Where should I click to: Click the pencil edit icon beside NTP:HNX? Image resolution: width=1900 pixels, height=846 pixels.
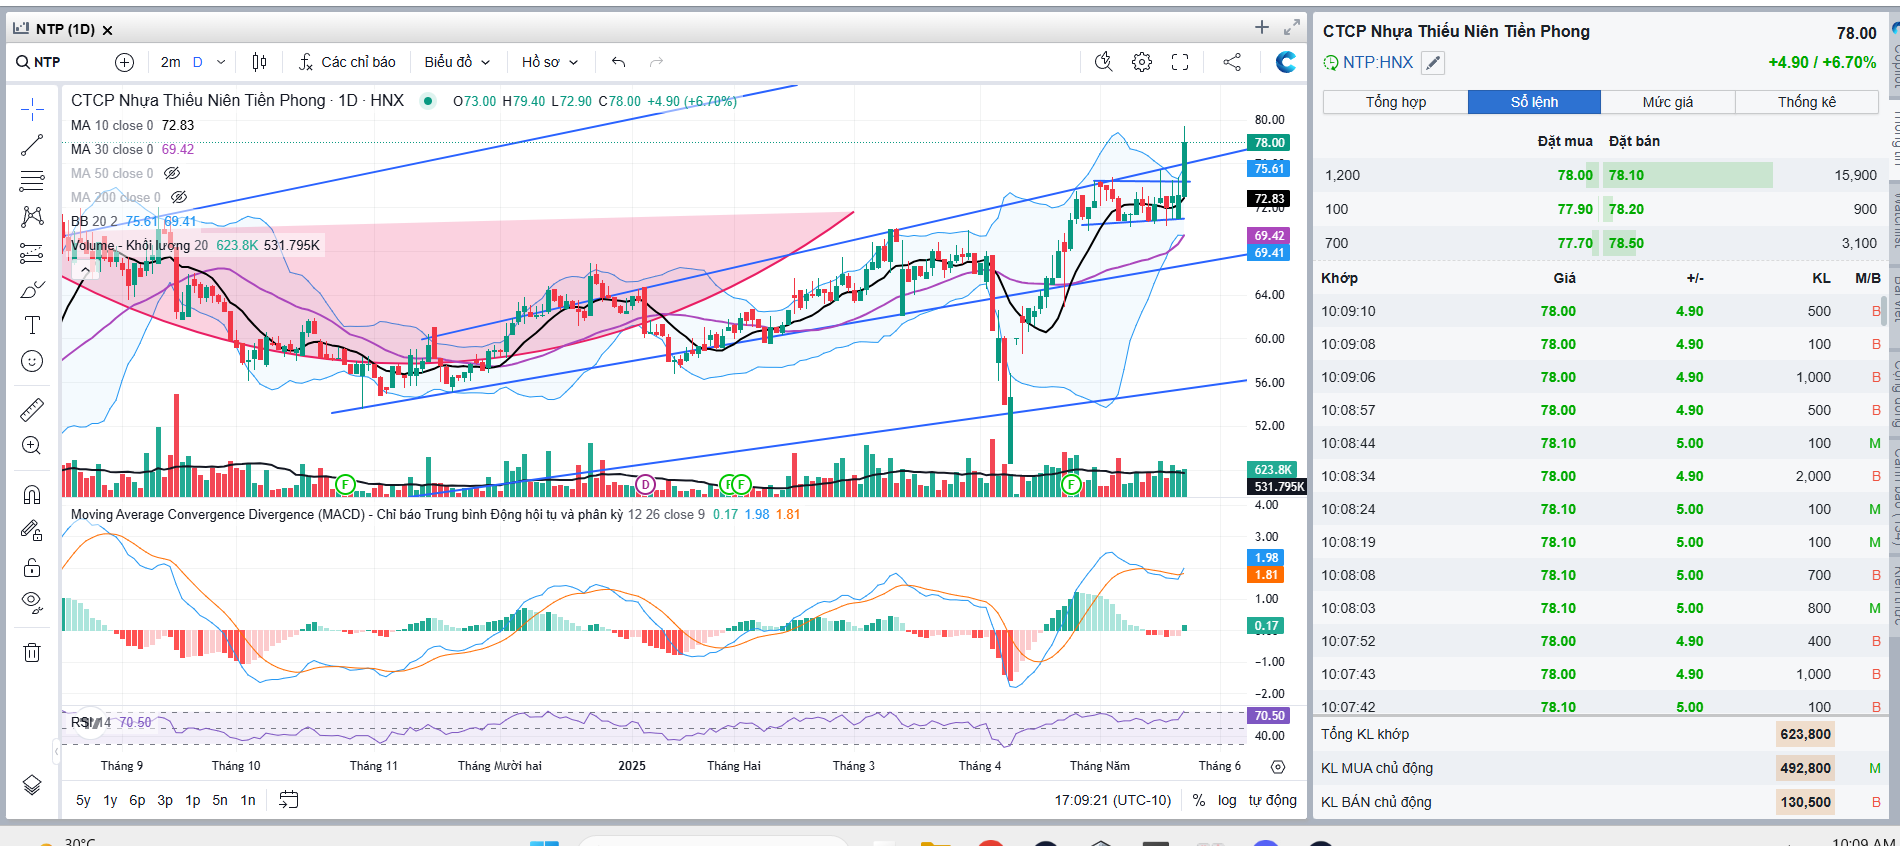tap(1433, 63)
